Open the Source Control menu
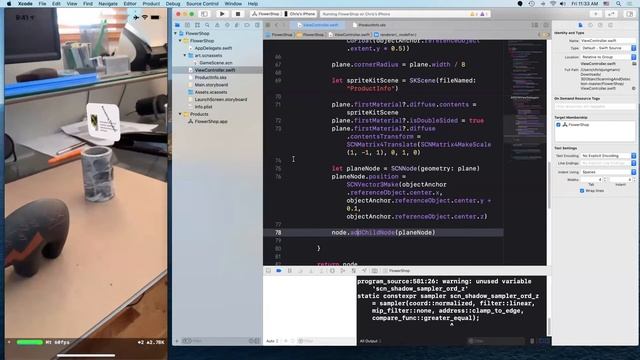The image size is (640, 360). tap(202, 4)
